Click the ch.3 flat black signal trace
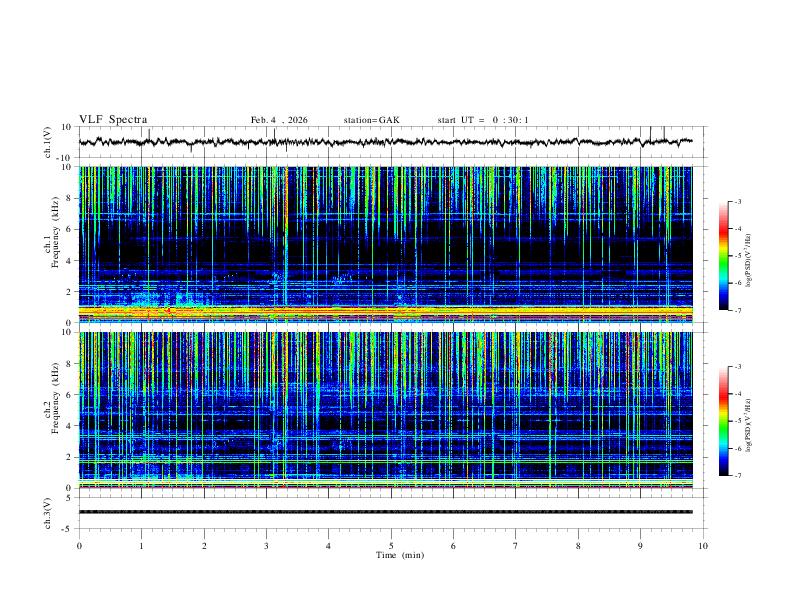The image size is (792, 612). click(385, 512)
